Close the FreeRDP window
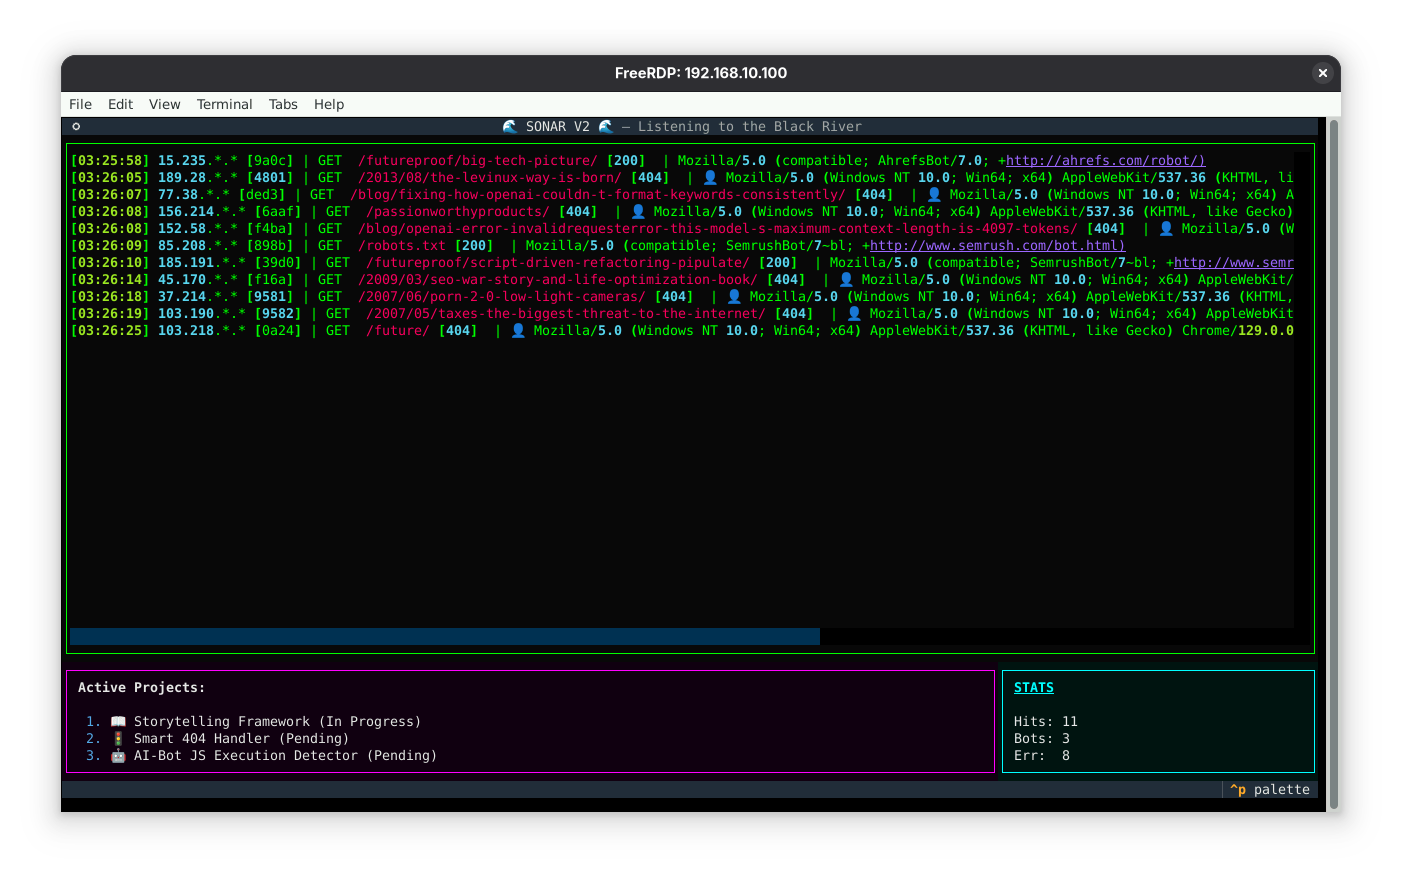Screen dimensions: 1402x879 coord(1322,73)
